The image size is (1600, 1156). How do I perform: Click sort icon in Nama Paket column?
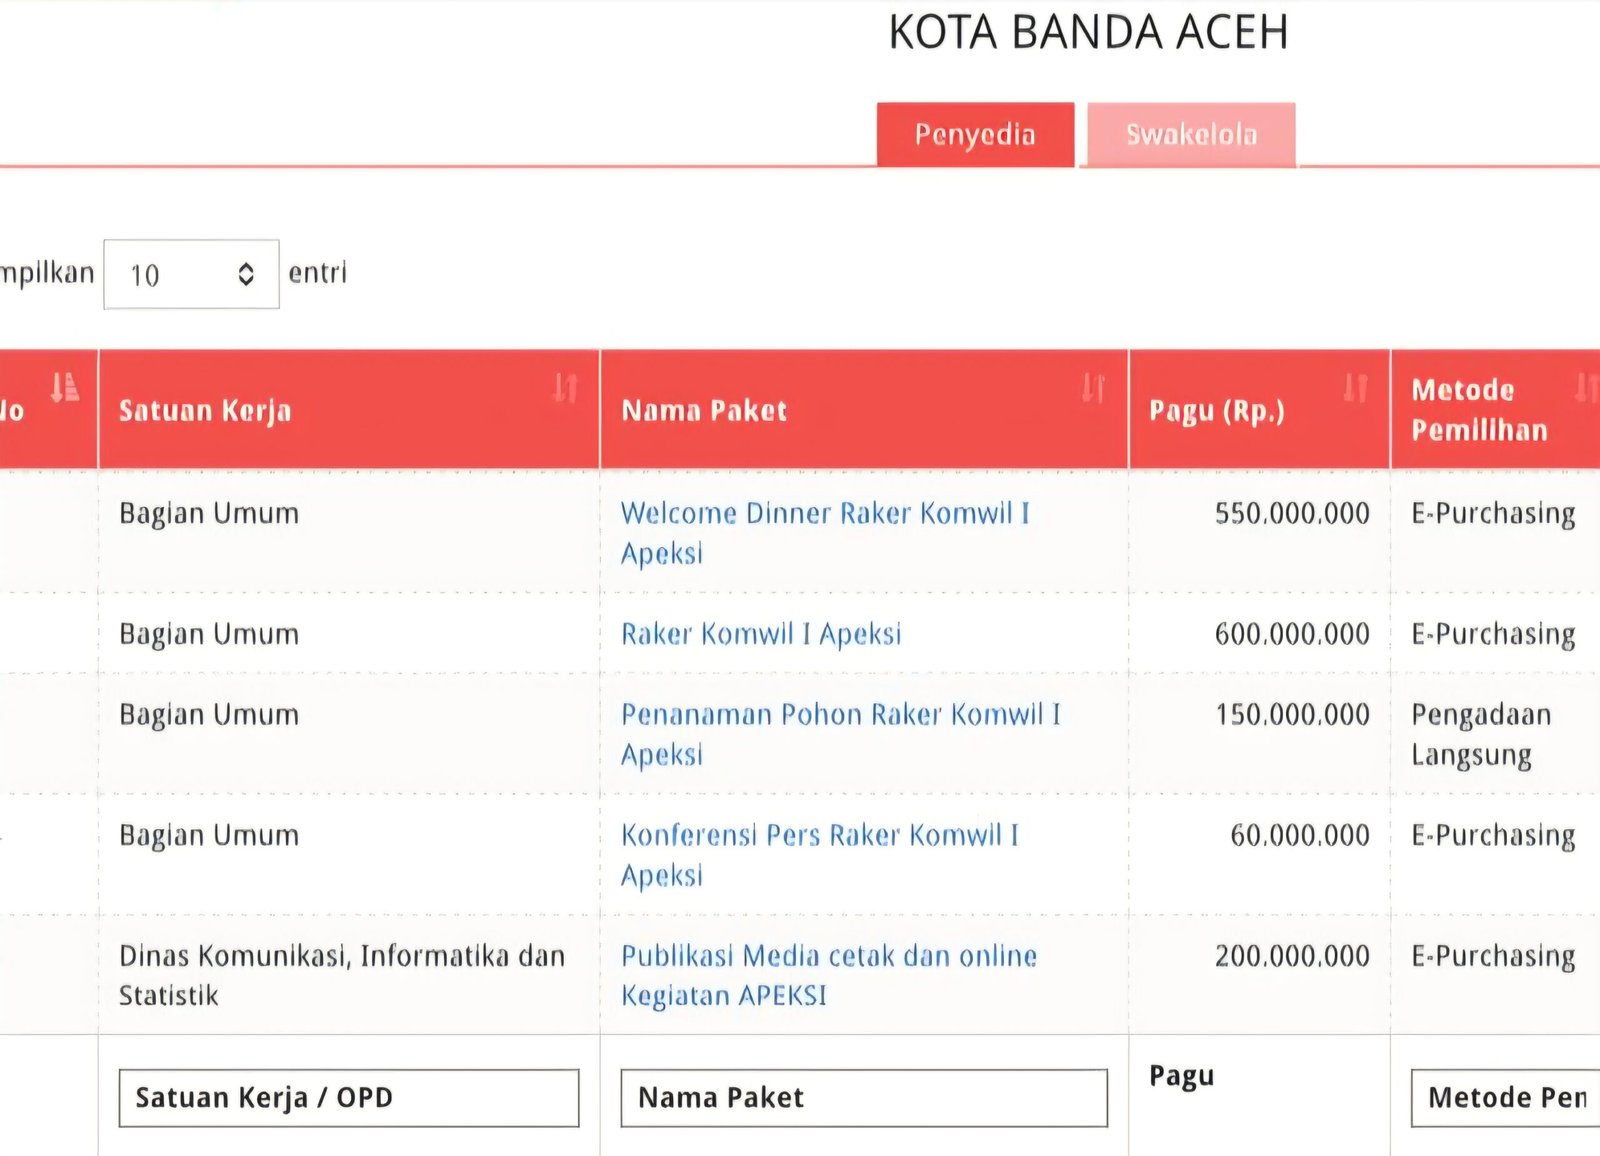coord(1093,388)
